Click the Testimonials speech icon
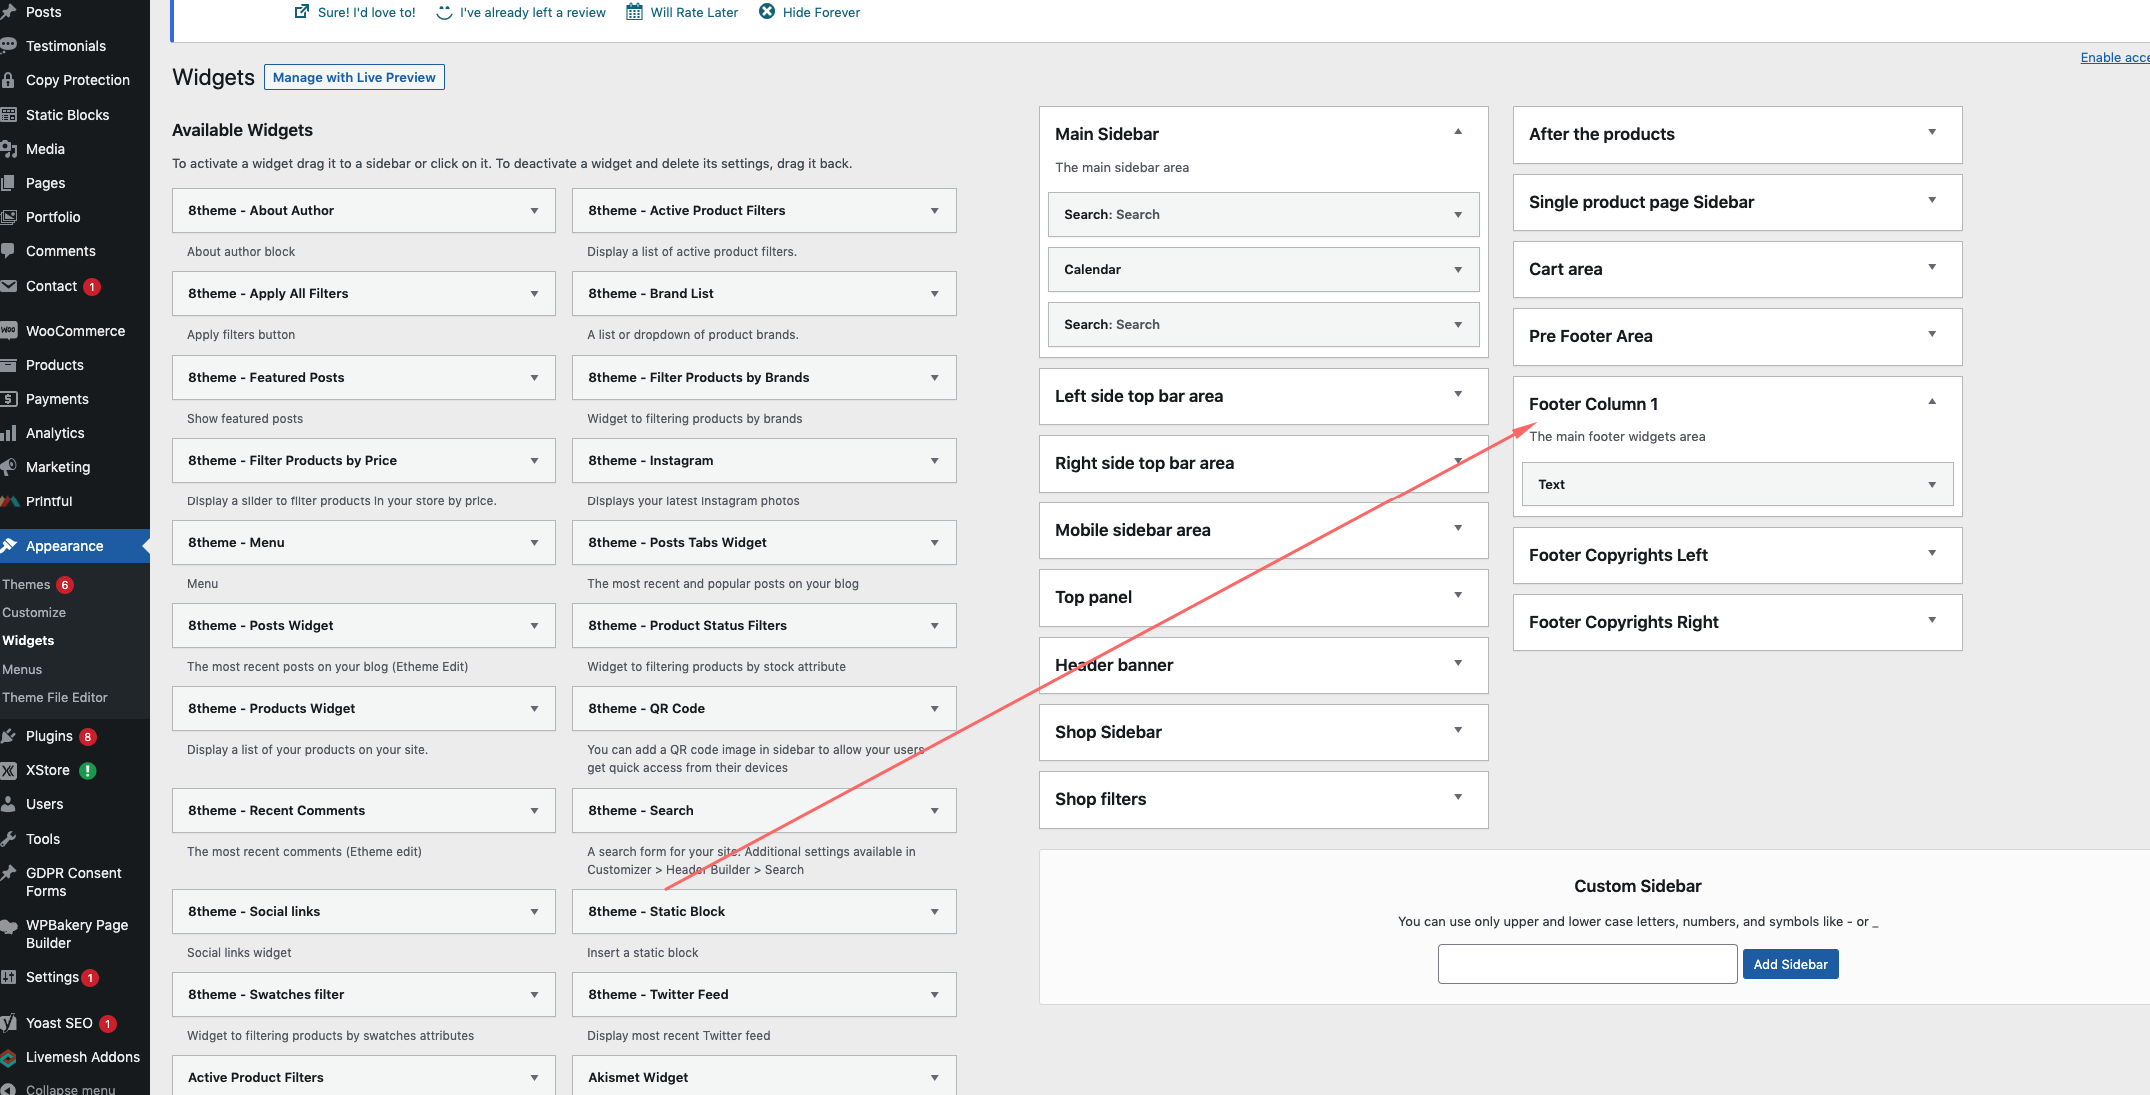Screen dimensions: 2150x1095 pos(8,46)
